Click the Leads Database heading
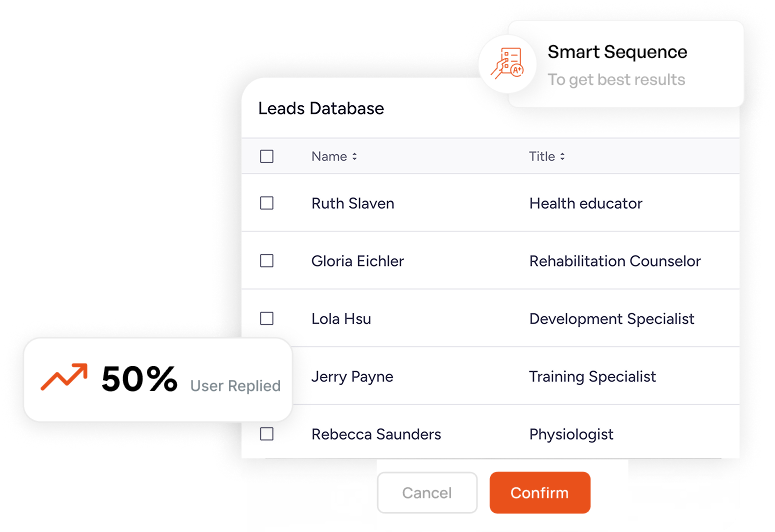The image size is (775, 532). (321, 108)
